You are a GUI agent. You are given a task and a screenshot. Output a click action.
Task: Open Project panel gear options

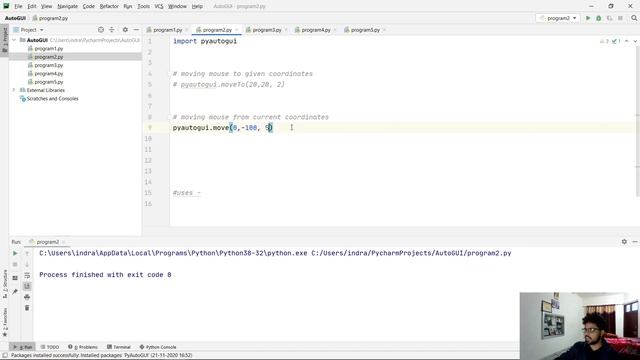[125, 30]
